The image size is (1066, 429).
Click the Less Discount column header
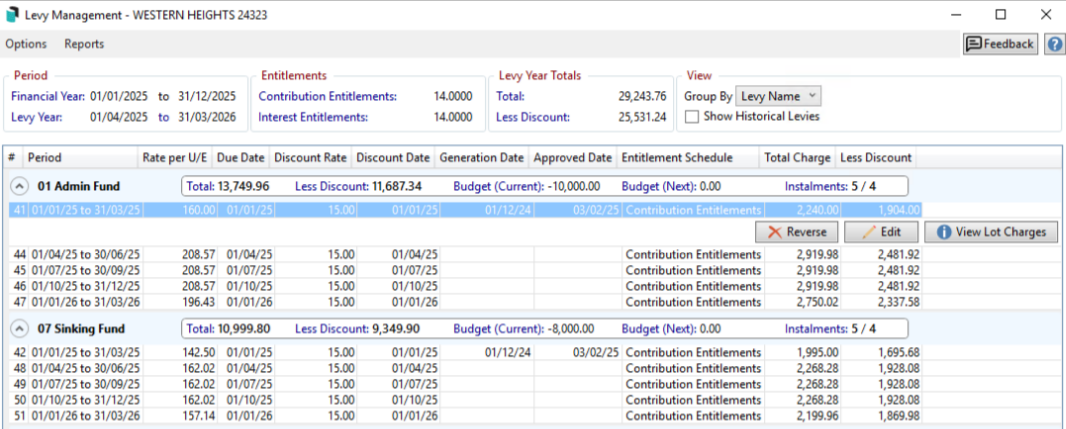click(x=876, y=158)
